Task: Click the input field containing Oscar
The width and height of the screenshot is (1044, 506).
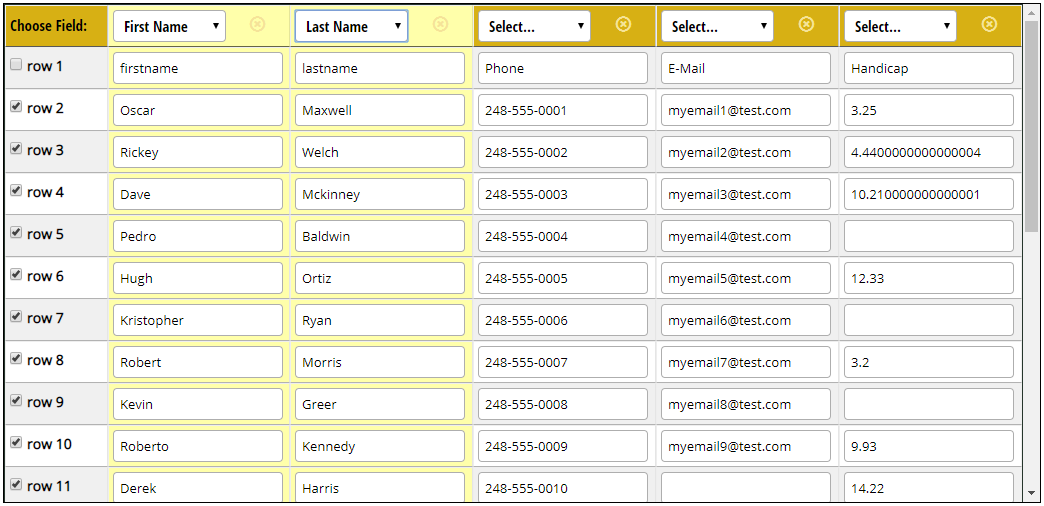Action: coord(198,111)
